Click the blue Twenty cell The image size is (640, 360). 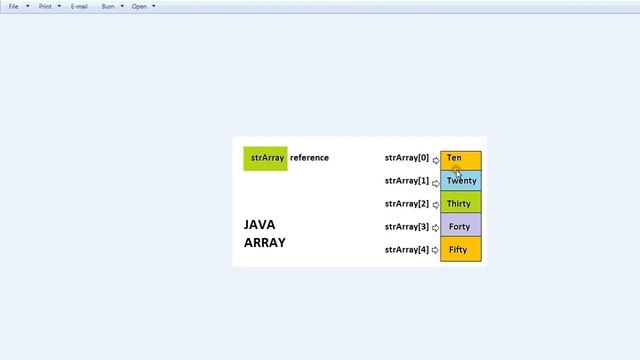point(461,181)
